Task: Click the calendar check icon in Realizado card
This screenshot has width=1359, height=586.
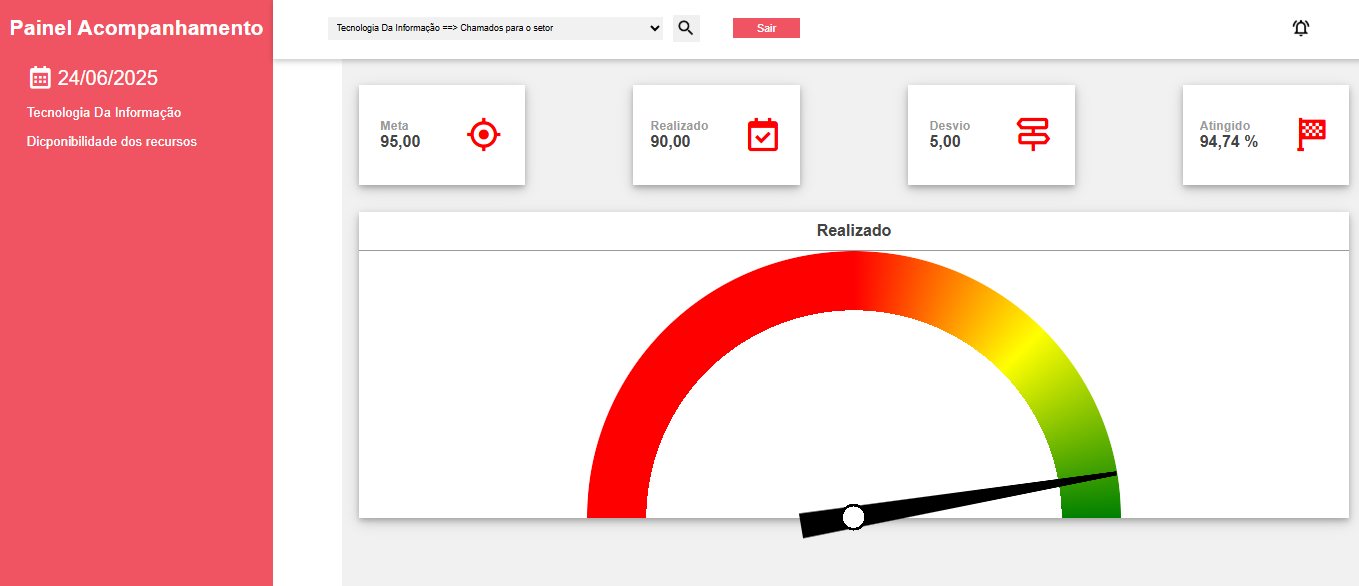Action: point(762,134)
